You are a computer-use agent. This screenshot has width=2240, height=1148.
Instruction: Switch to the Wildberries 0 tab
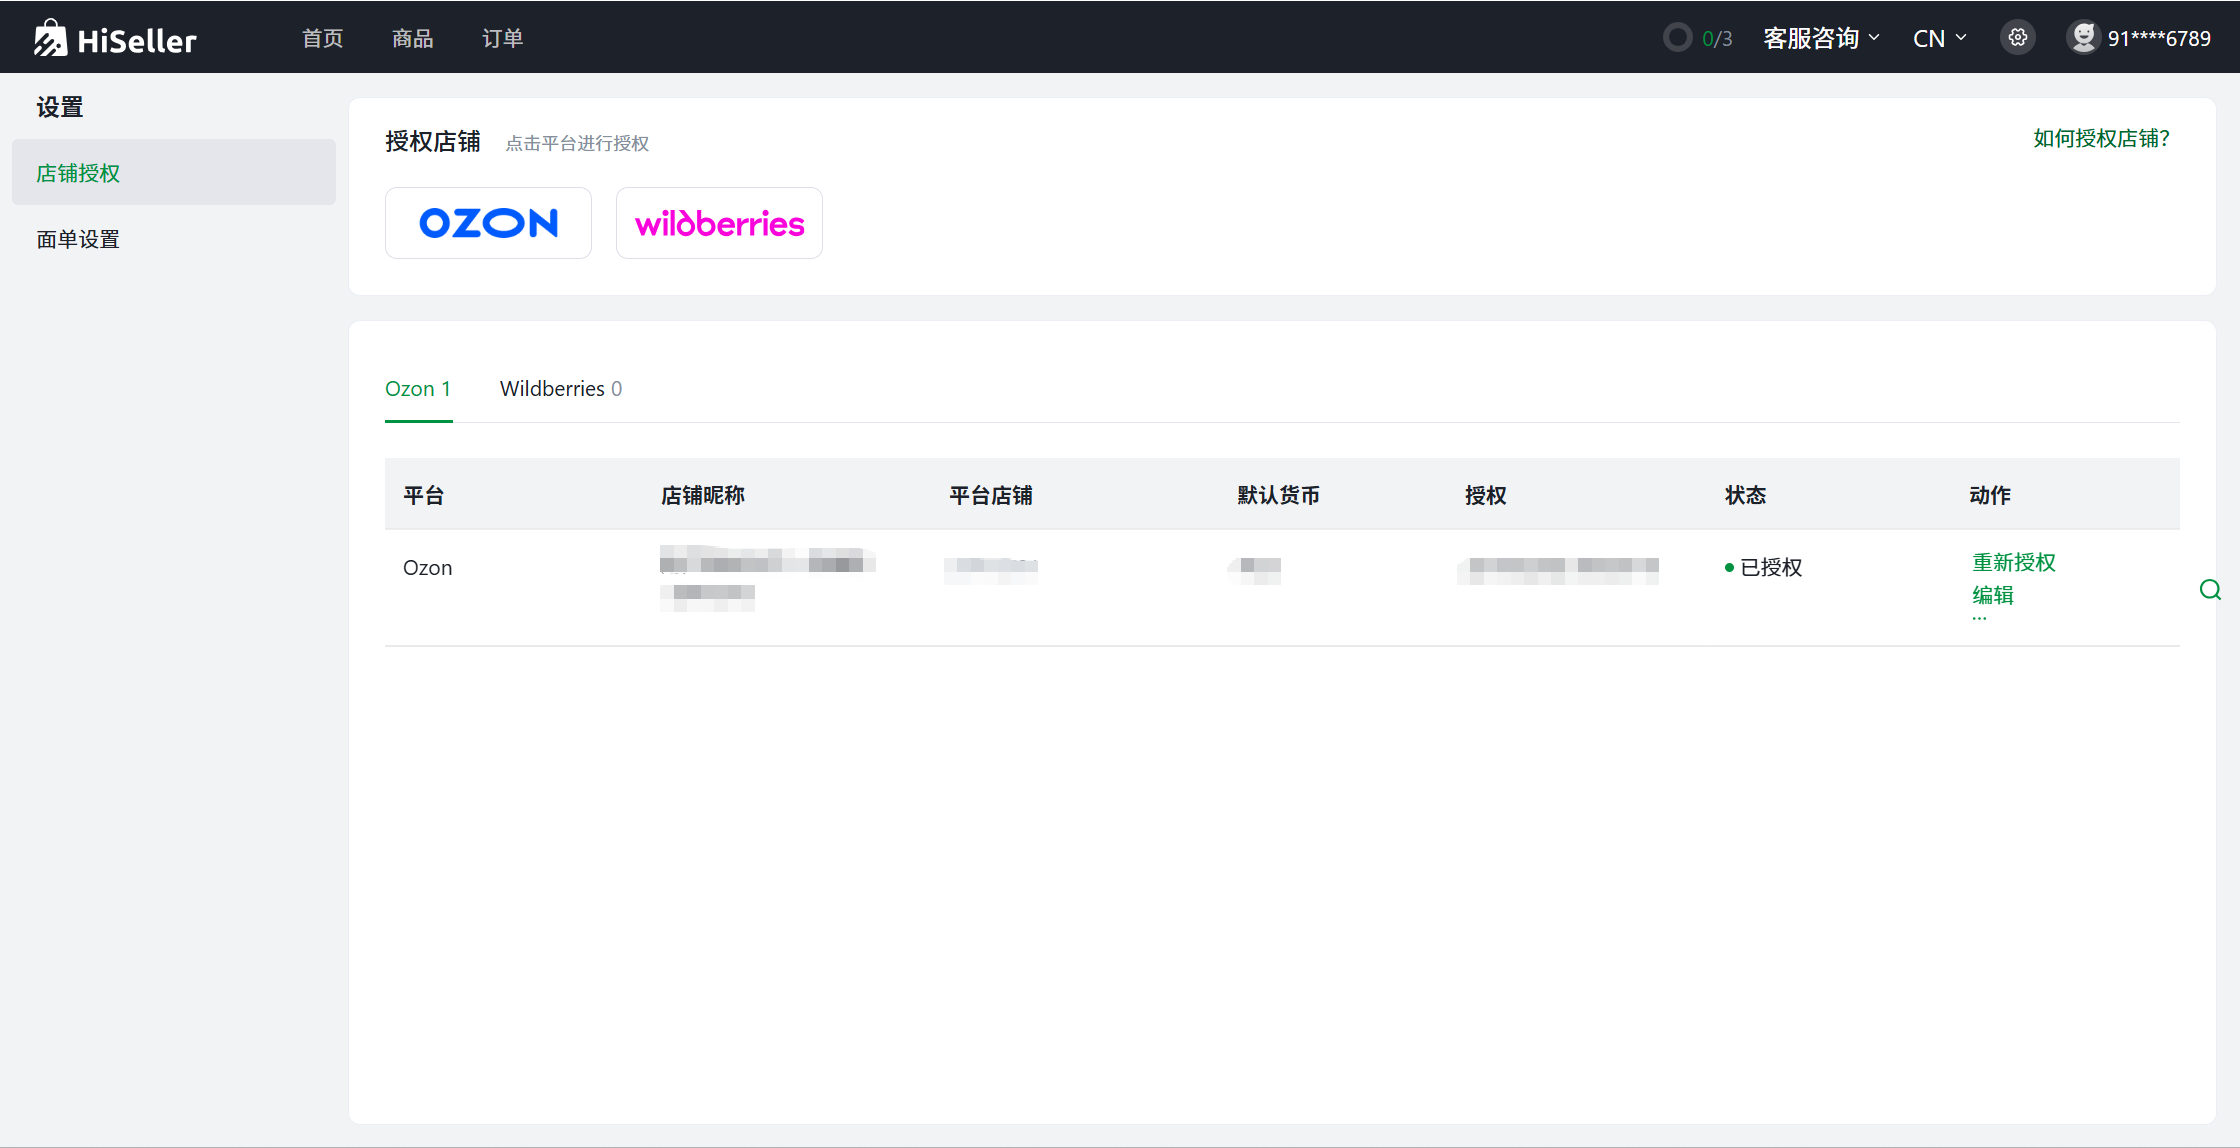click(x=560, y=389)
